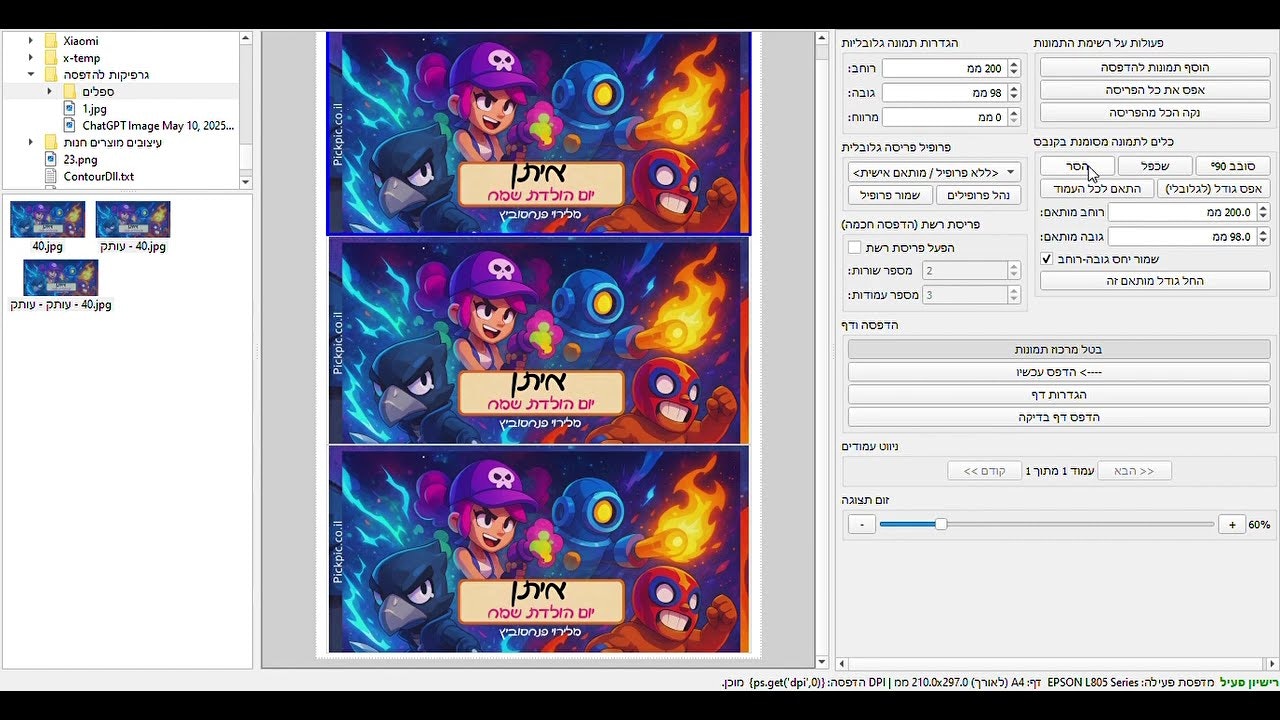The image size is (1280, 720).
Task: Click the רוחב global width input field
Action: coord(944,69)
